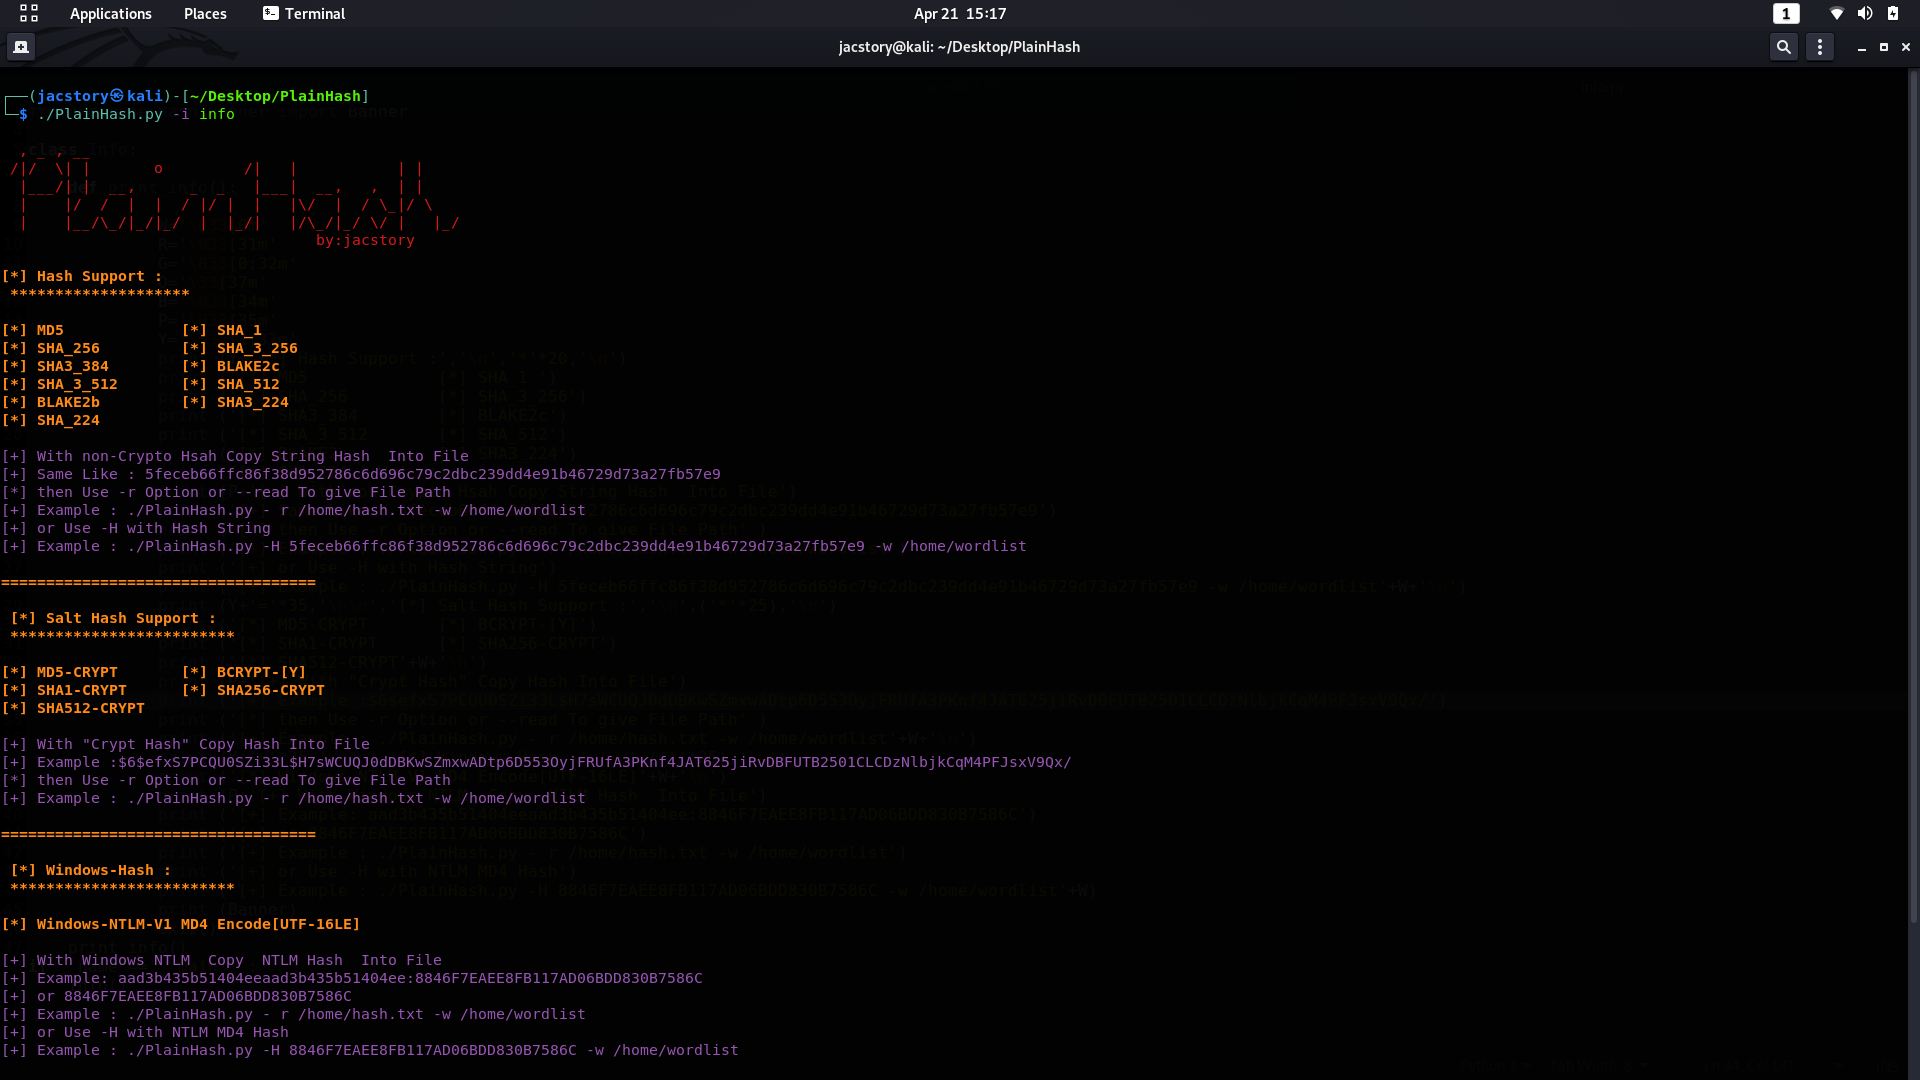Open the Terminal app menu label

(314, 13)
